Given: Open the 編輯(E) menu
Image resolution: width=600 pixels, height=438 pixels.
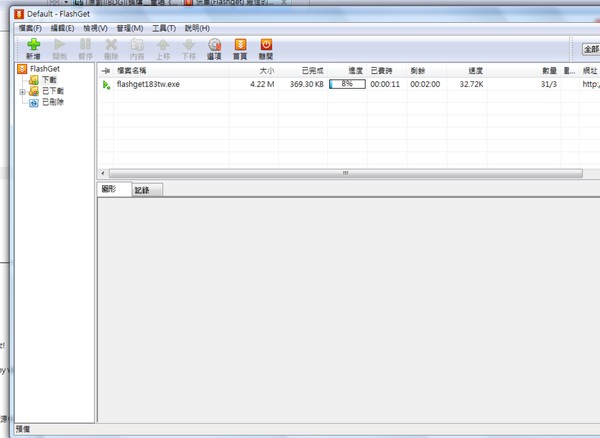Looking at the screenshot, I should point(62,28).
